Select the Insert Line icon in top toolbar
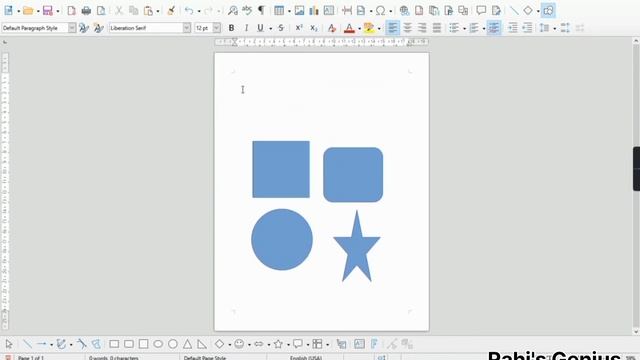640x360 pixels. (x=514, y=11)
